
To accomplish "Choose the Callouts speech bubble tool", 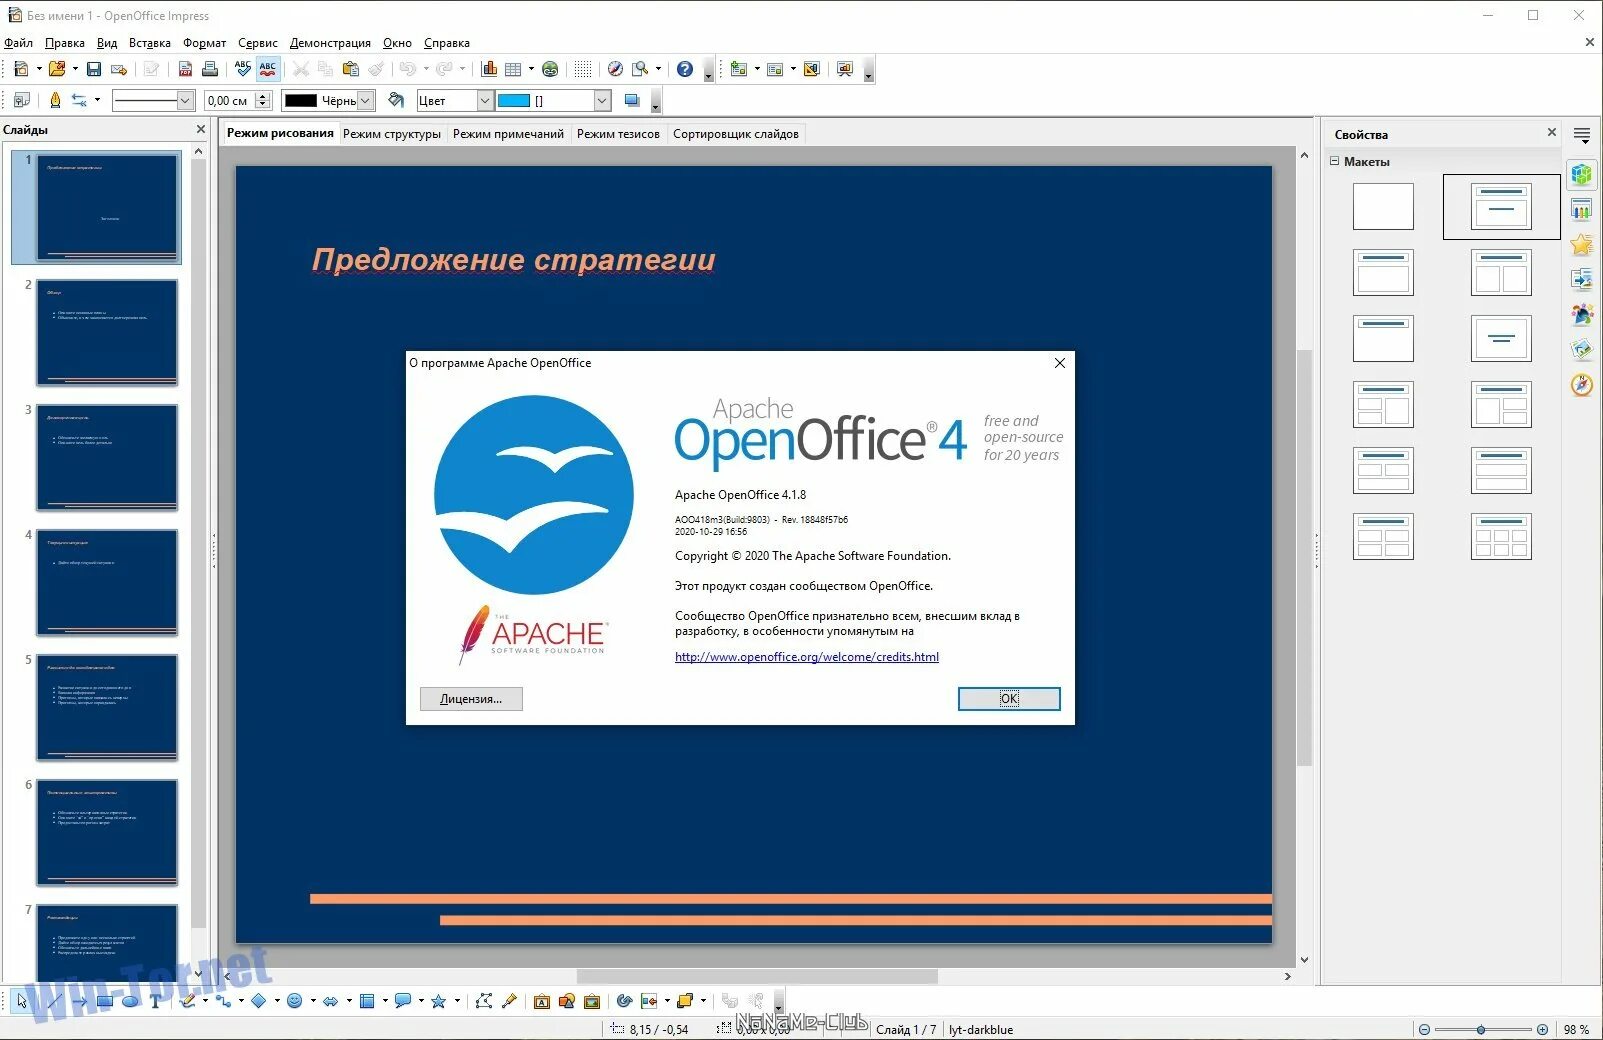I will 402,1000.
